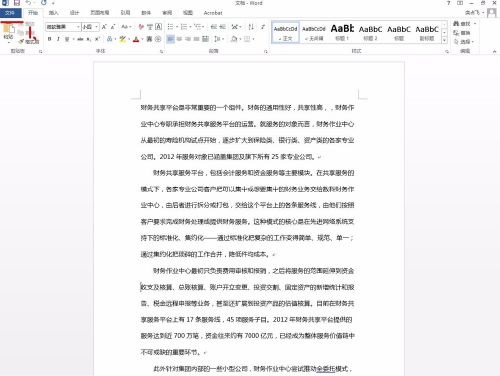
Task: Toggle Bold formatting
Action: click(x=49, y=39)
